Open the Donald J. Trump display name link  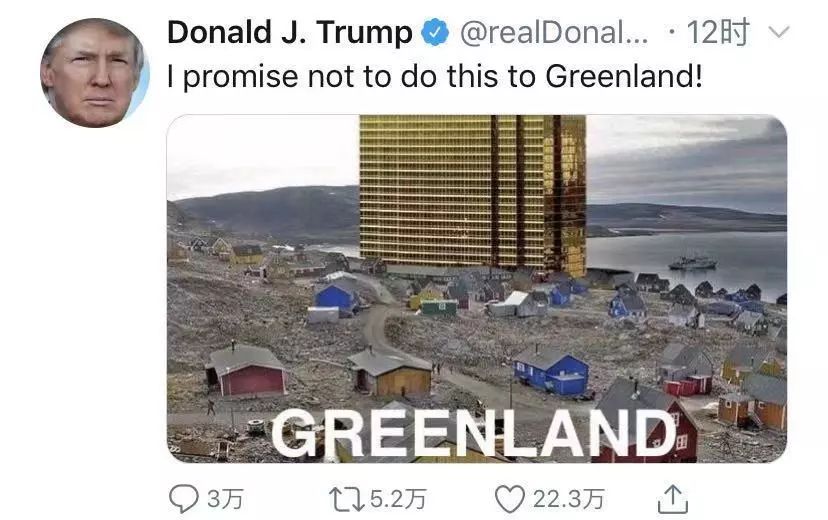289,32
